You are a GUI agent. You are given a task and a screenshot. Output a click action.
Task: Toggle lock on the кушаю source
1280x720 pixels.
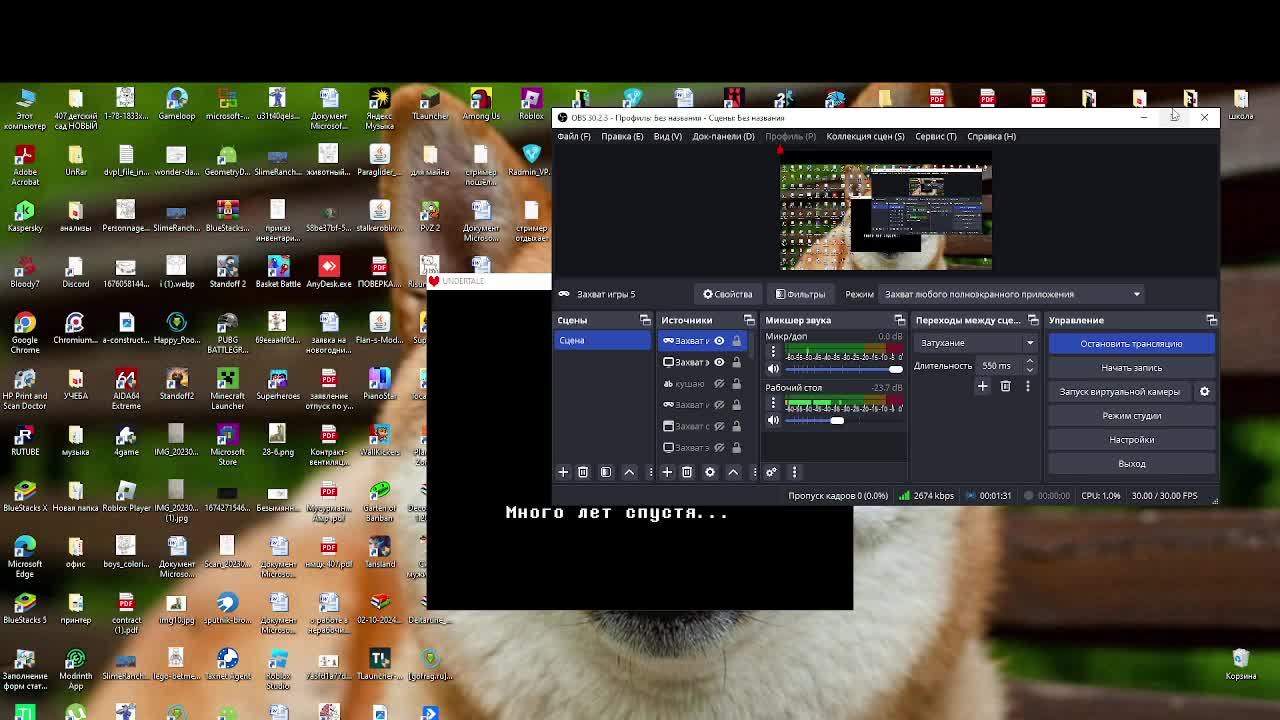pyautogui.click(x=737, y=384)
